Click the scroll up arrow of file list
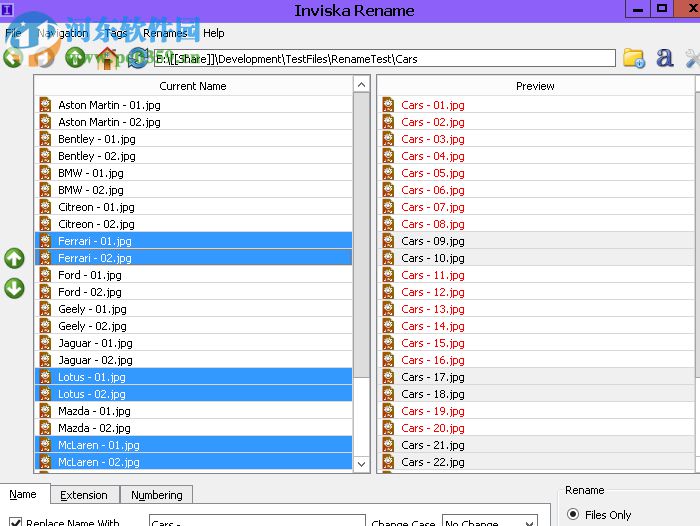700x526 pixels. [362, 84]
